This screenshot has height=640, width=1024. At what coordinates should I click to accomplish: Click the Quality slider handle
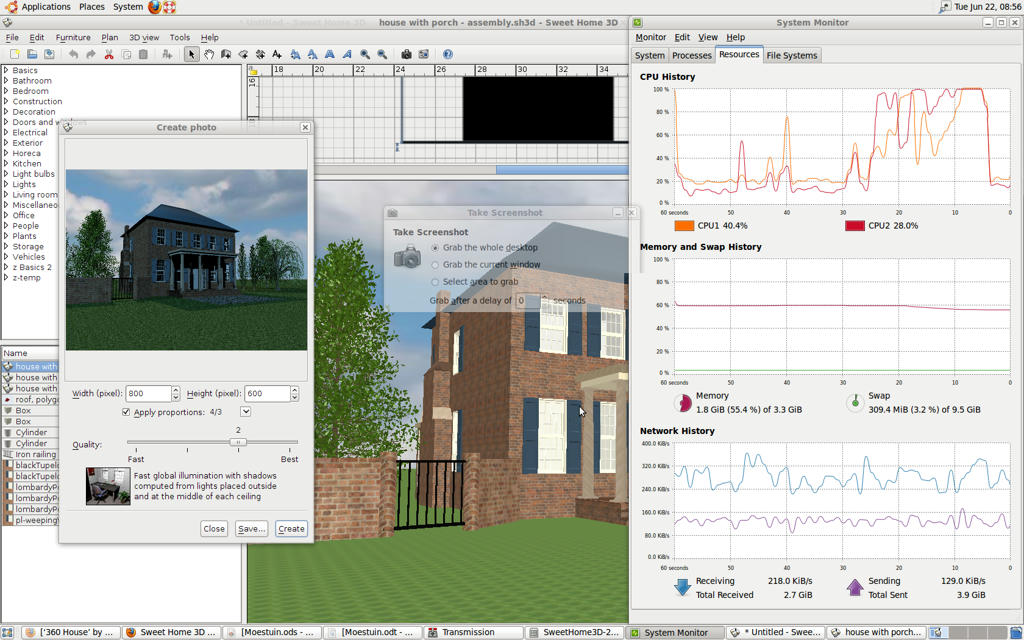(x=238, y=442)
